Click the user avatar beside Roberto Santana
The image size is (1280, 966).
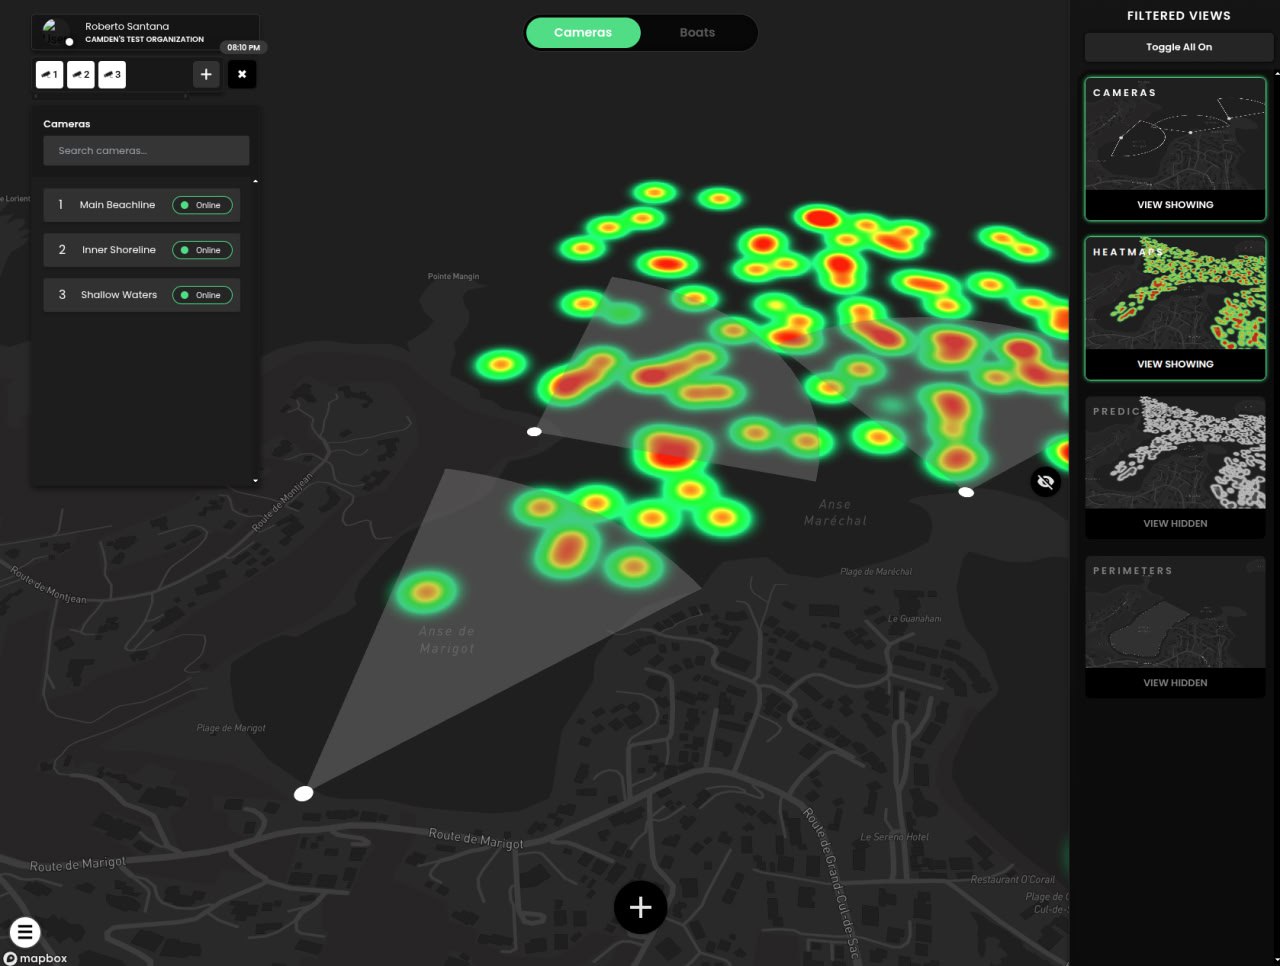tap(56, 32)
